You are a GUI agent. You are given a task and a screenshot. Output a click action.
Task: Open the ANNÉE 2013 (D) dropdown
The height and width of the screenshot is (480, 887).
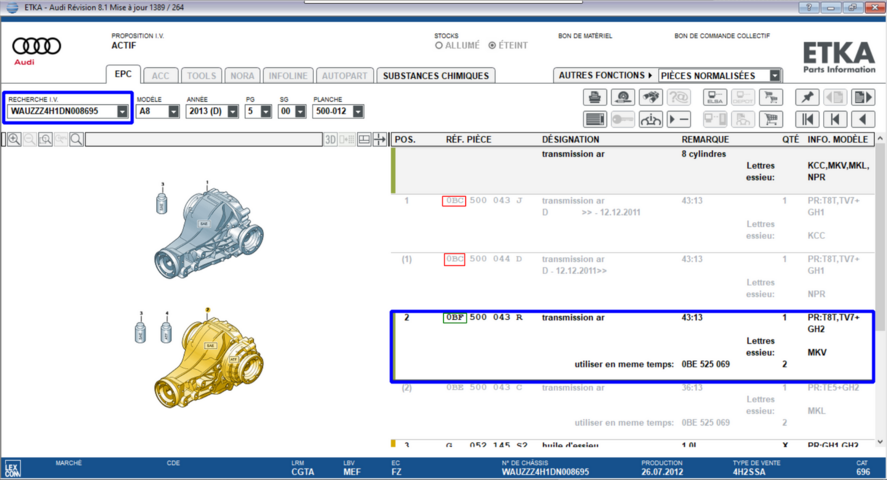[232, 111]
